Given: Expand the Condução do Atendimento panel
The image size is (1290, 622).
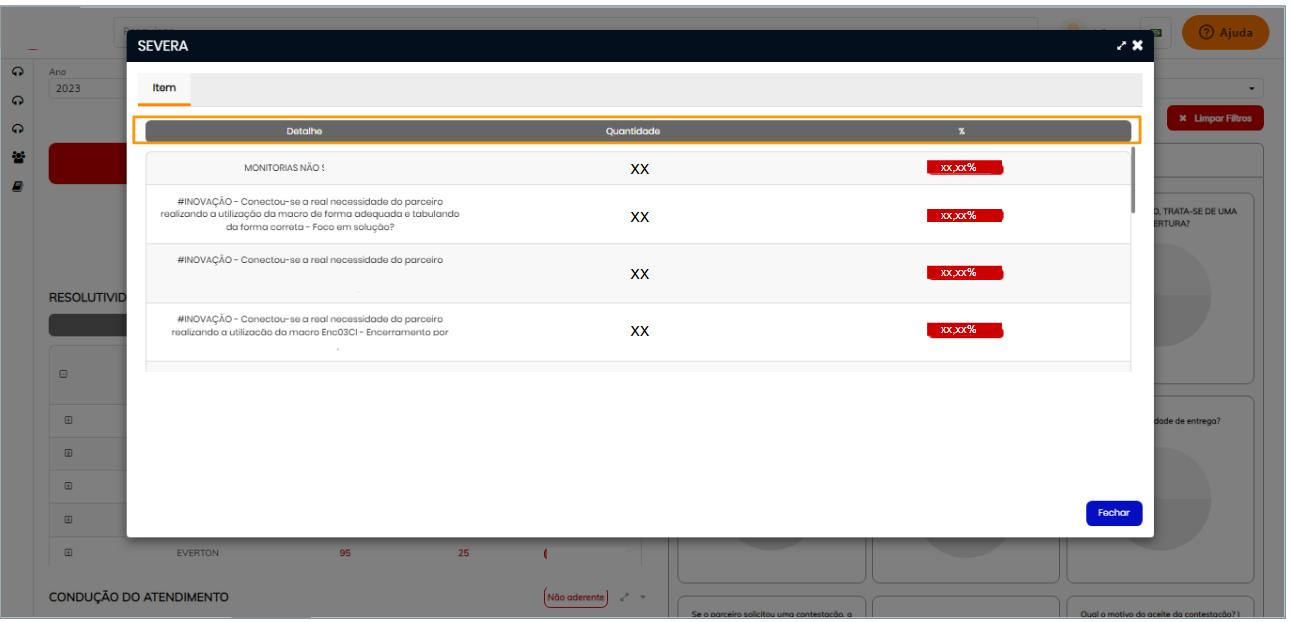Looking at the screenshot, I should coord(624,597).
